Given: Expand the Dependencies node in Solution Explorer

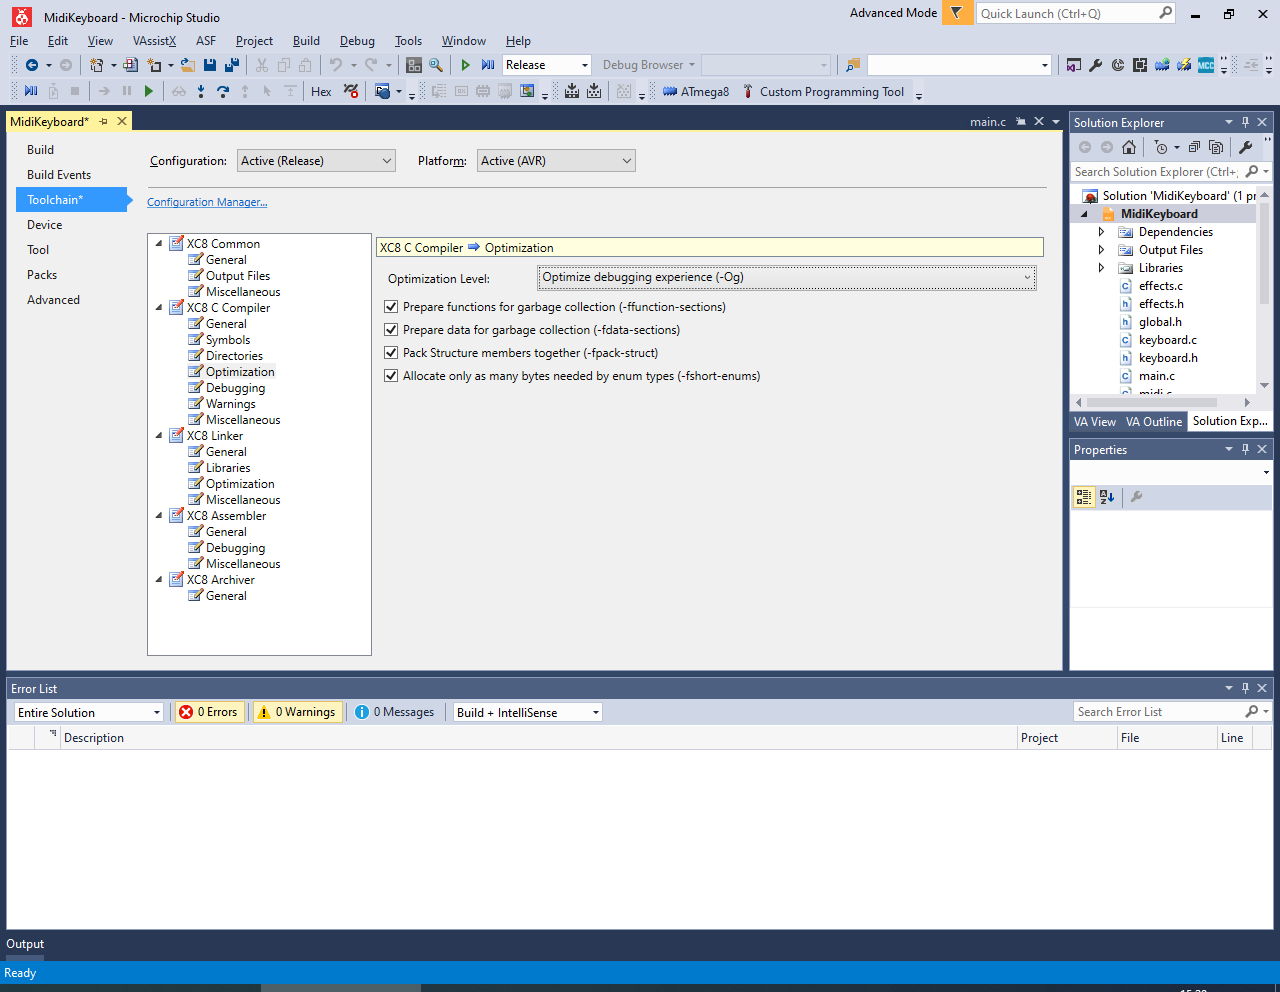Looking at the screenshot, I should [1101, 232].
